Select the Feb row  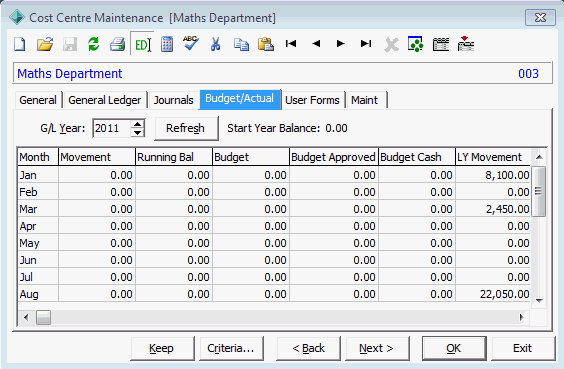click(274, 192)
